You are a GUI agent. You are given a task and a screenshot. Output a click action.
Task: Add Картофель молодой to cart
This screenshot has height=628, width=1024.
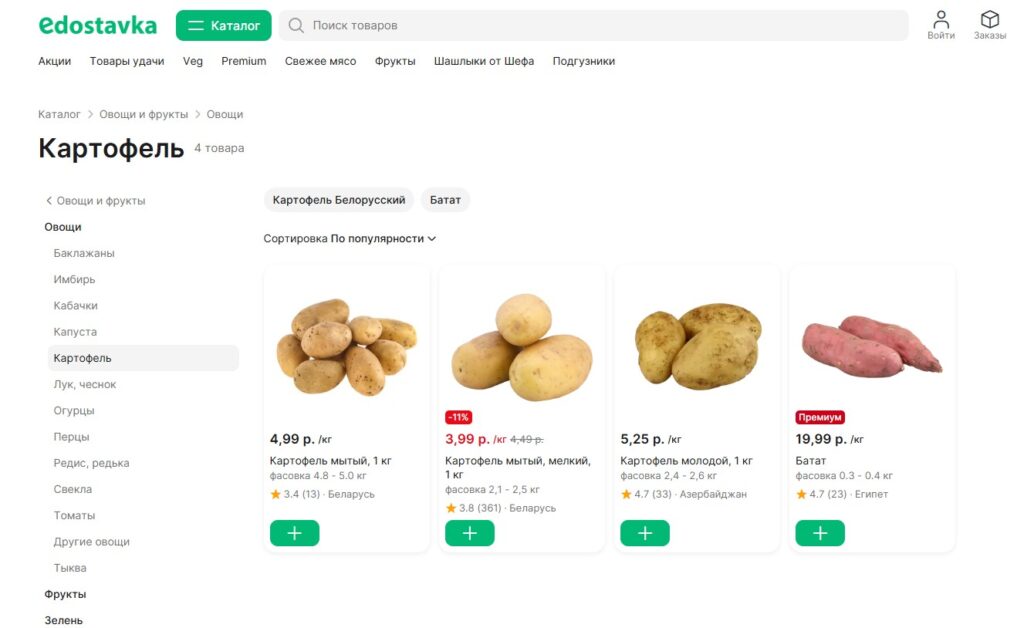tap(645, 533)
